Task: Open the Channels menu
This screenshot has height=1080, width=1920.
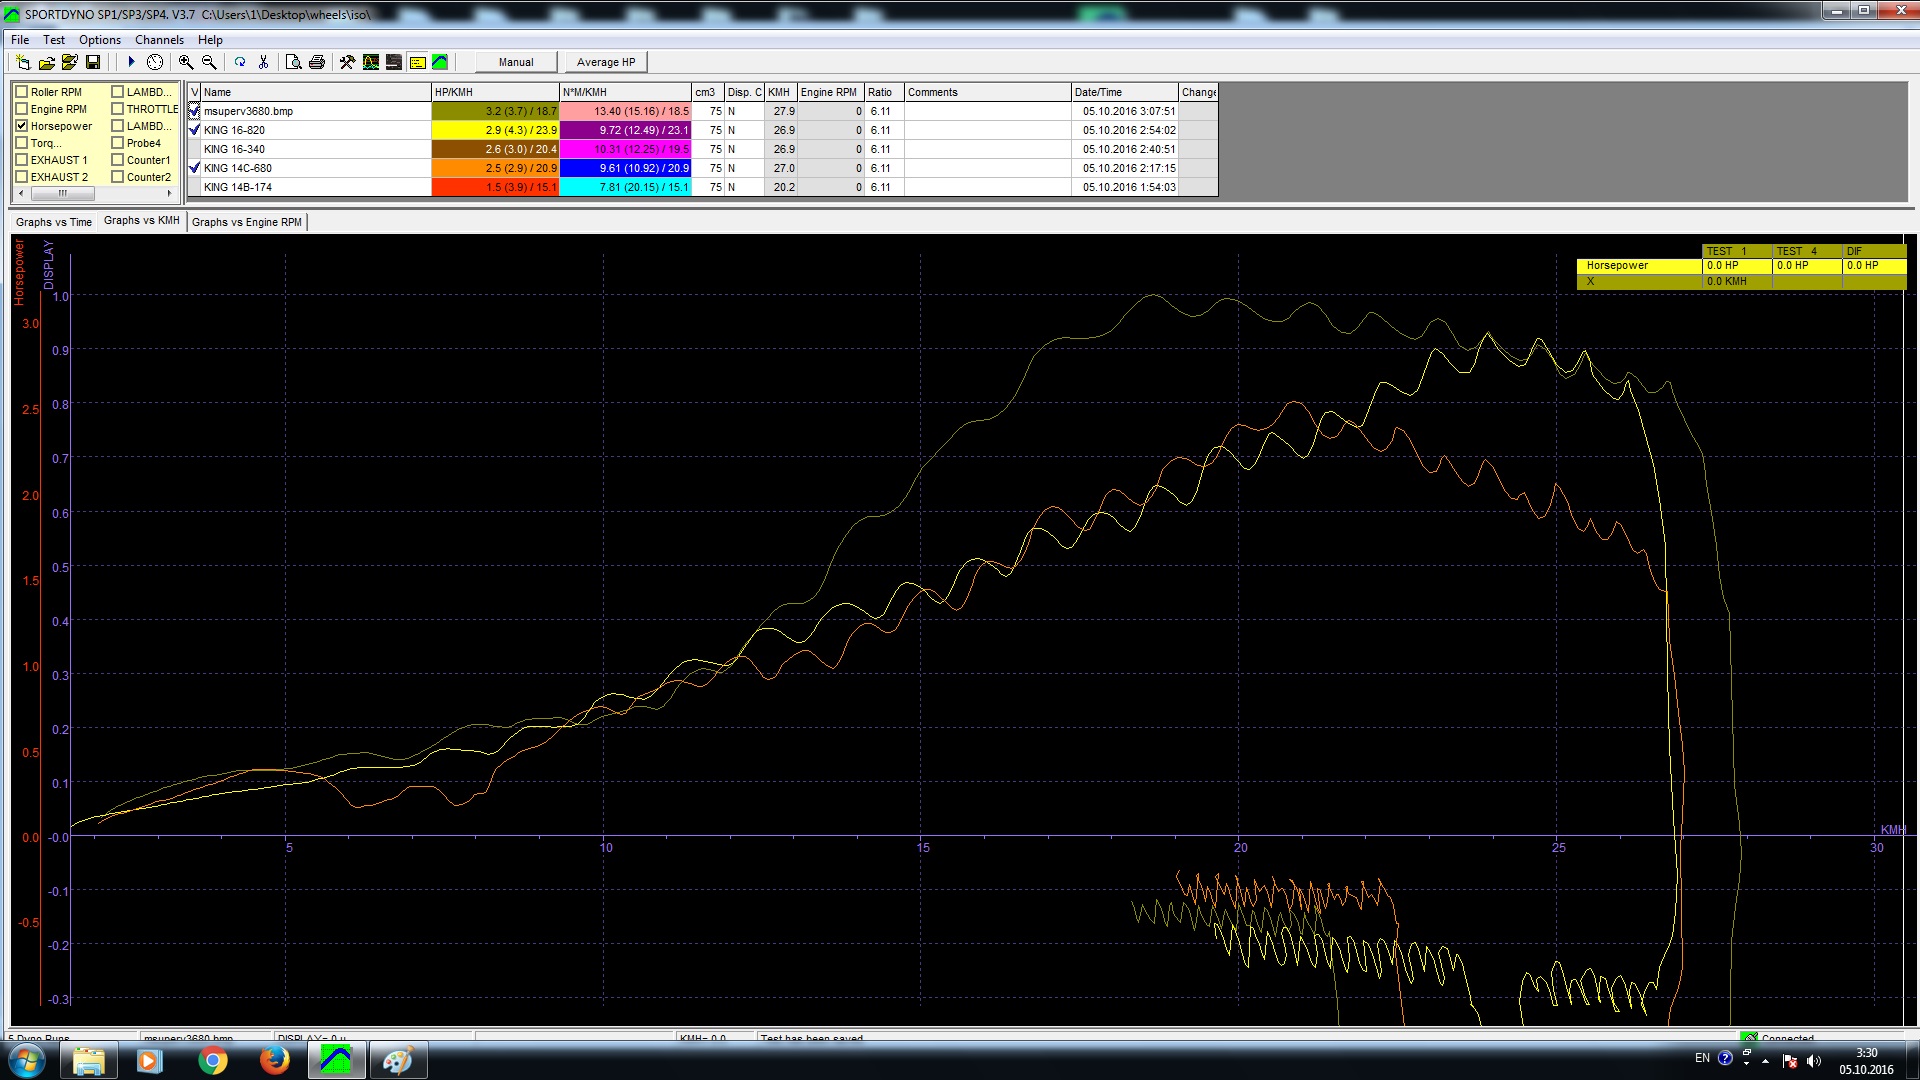Action: pyautogui.click(x=159, y=40)
